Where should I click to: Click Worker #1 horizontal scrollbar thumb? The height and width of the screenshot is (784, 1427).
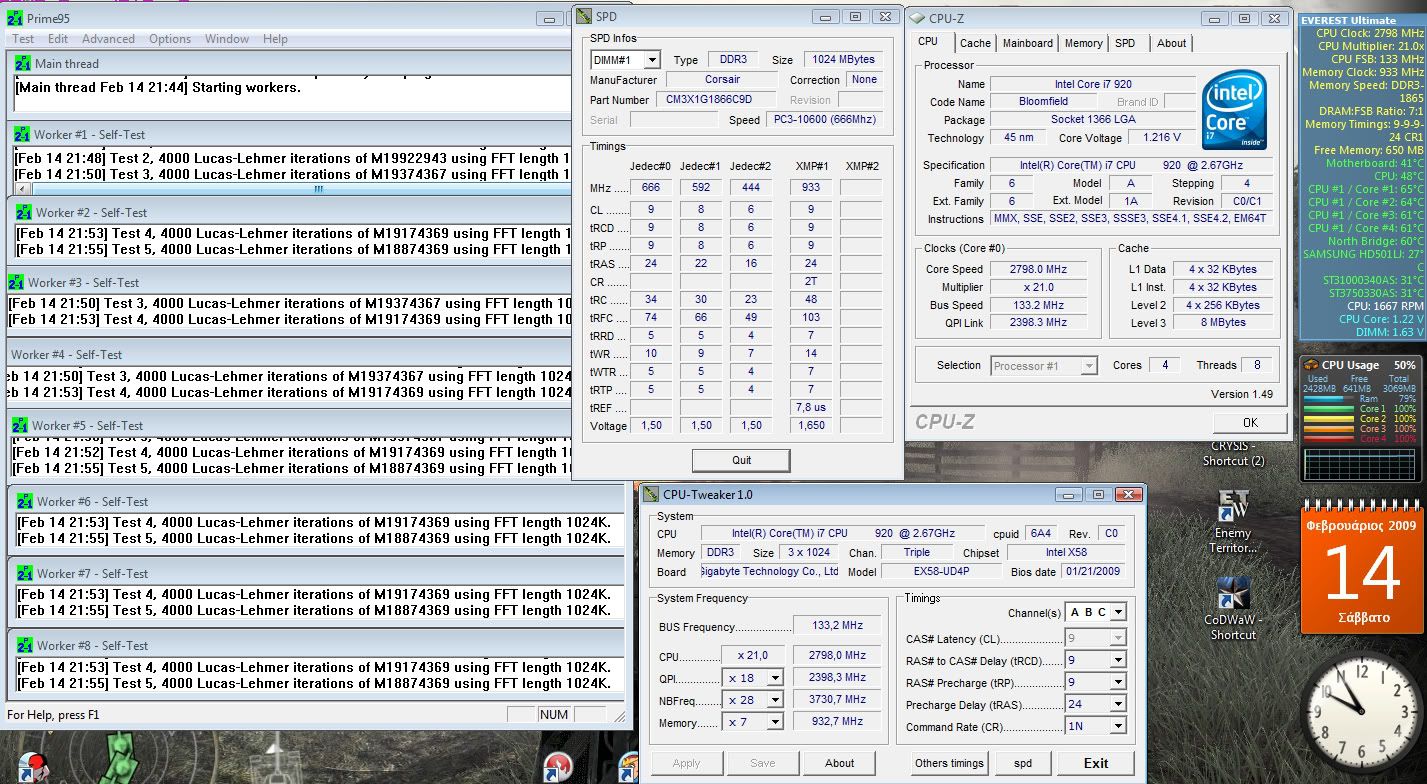pyautogui.click(x=318, y=188)
